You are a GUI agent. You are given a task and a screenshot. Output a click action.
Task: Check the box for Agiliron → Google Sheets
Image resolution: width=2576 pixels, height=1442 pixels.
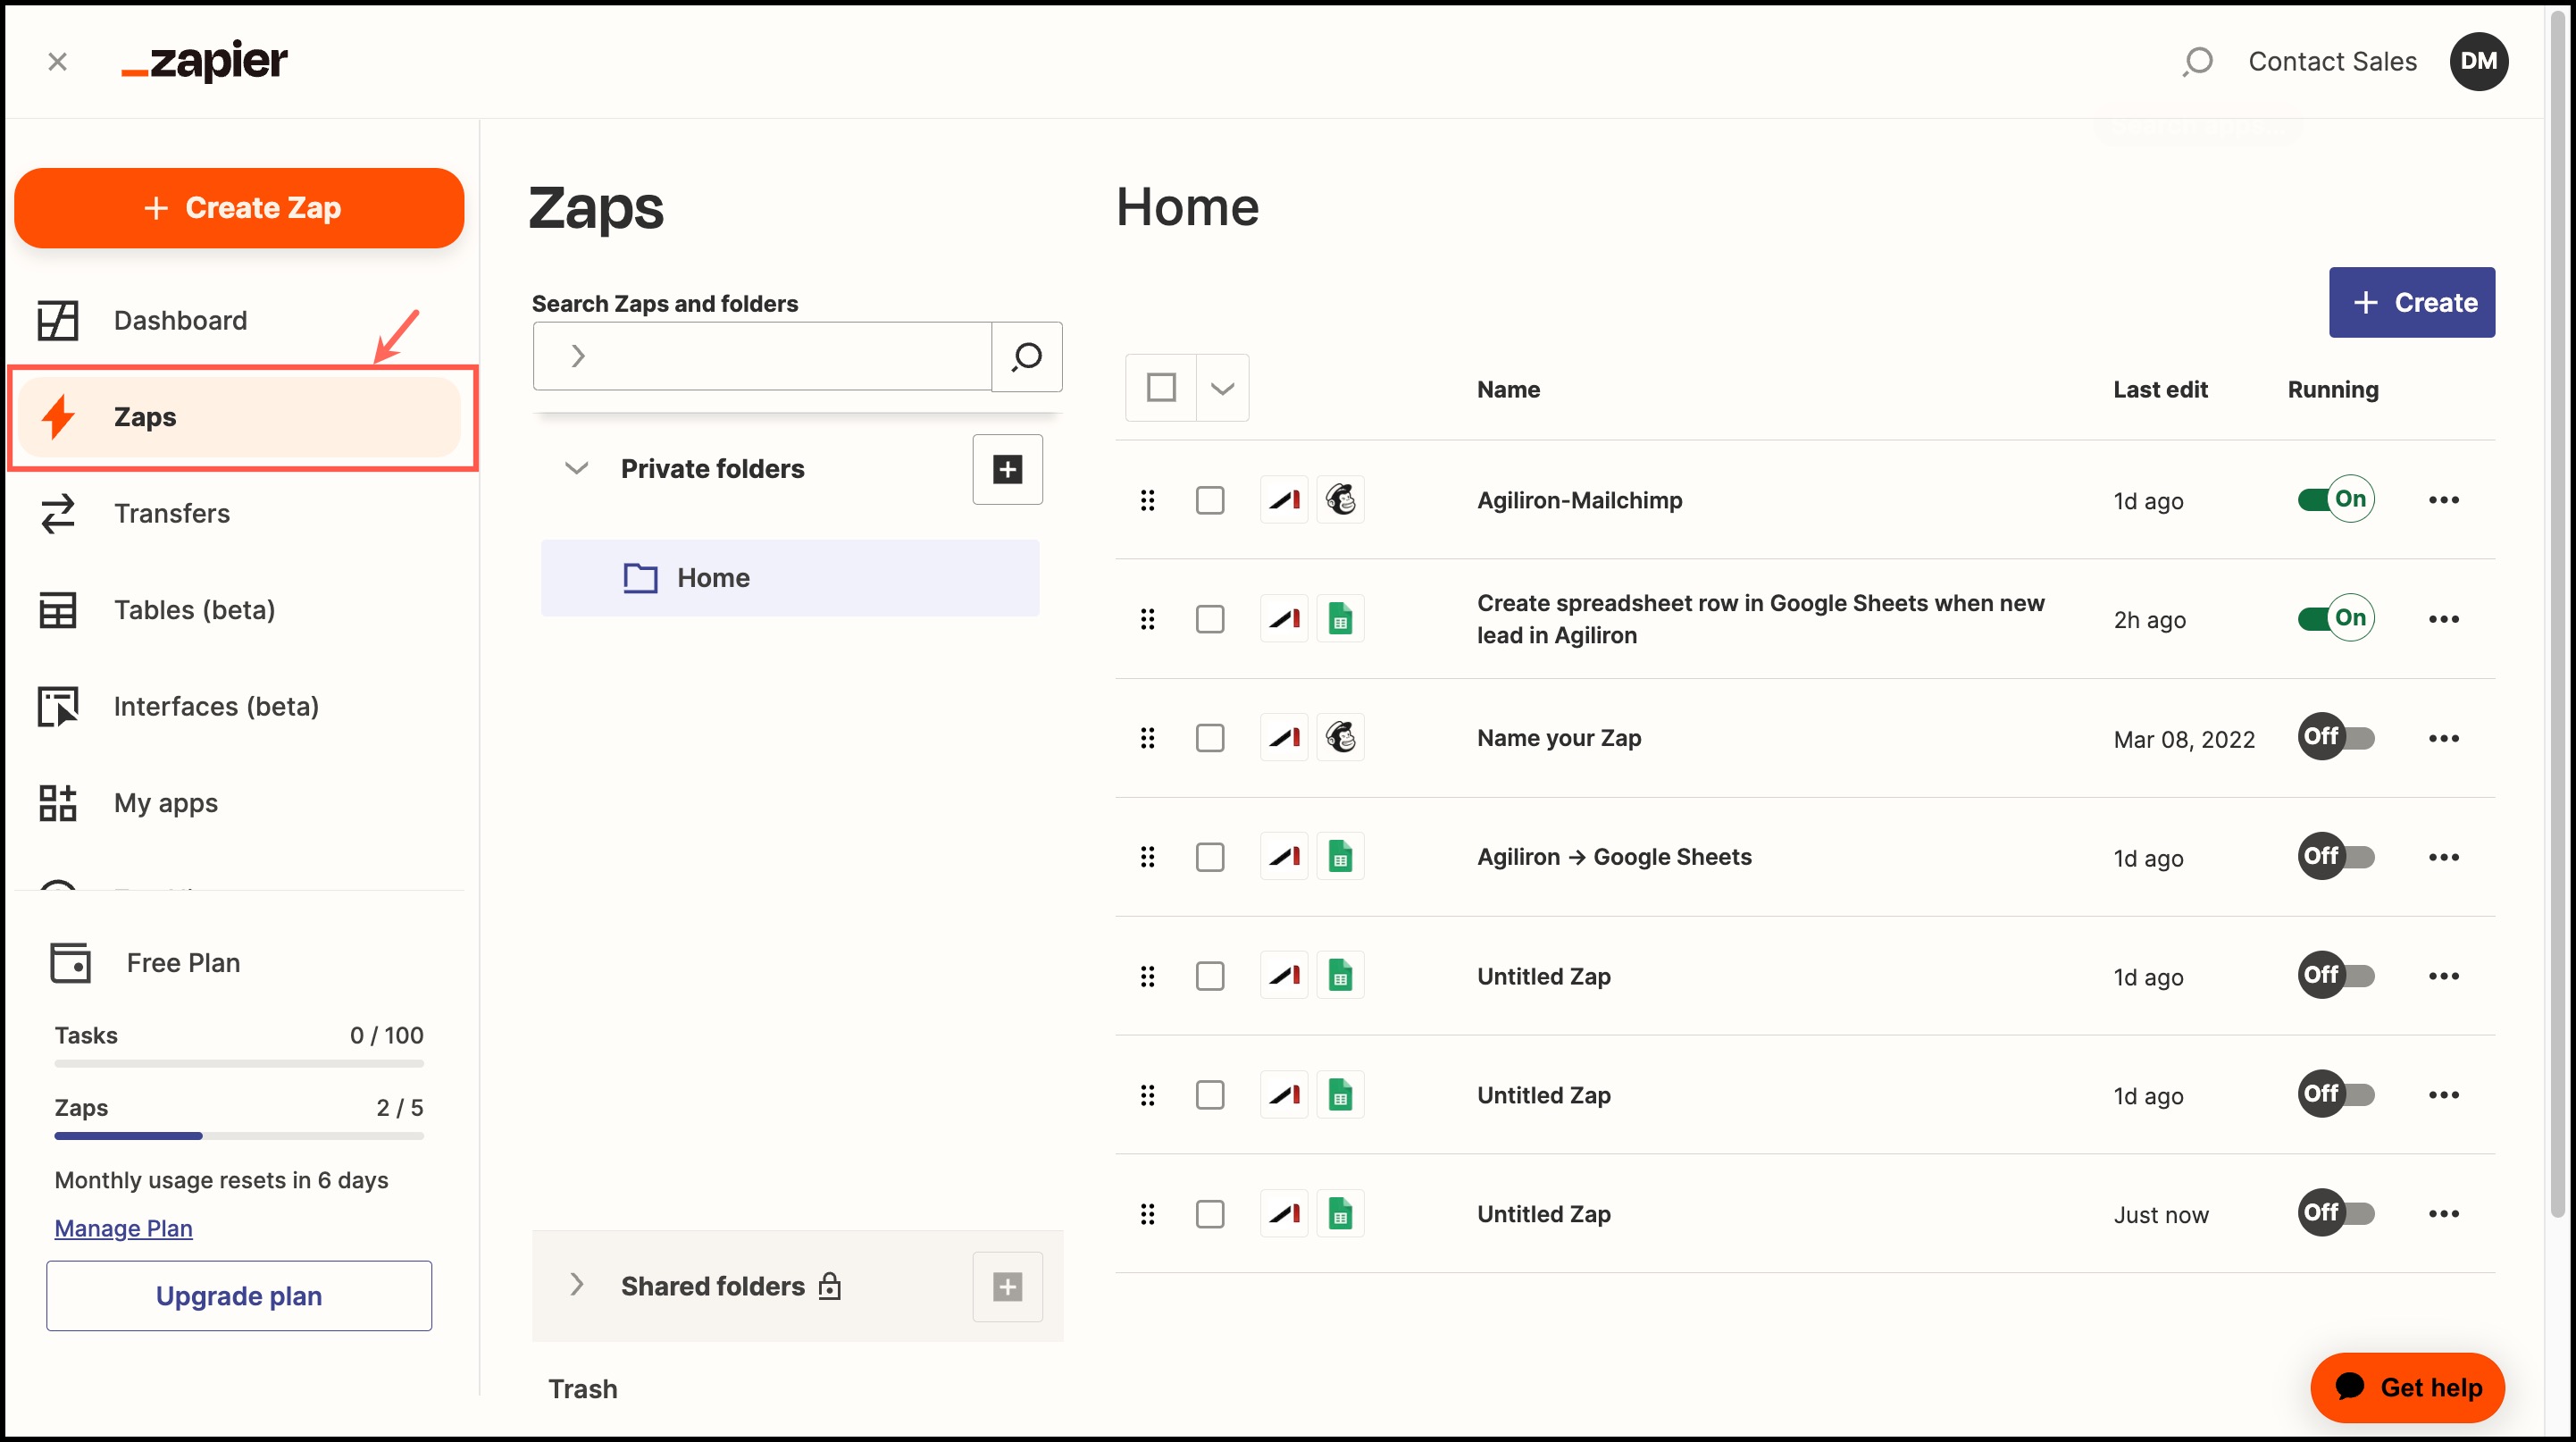coord(1210,857)
